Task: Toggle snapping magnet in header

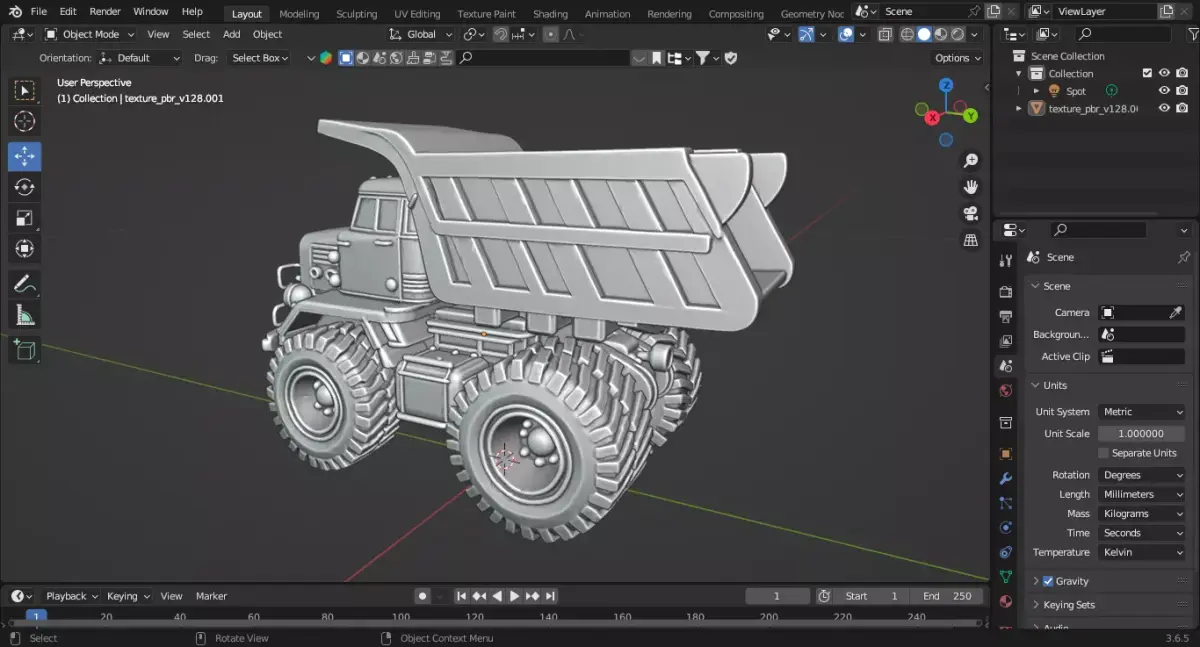Action: 501,34
